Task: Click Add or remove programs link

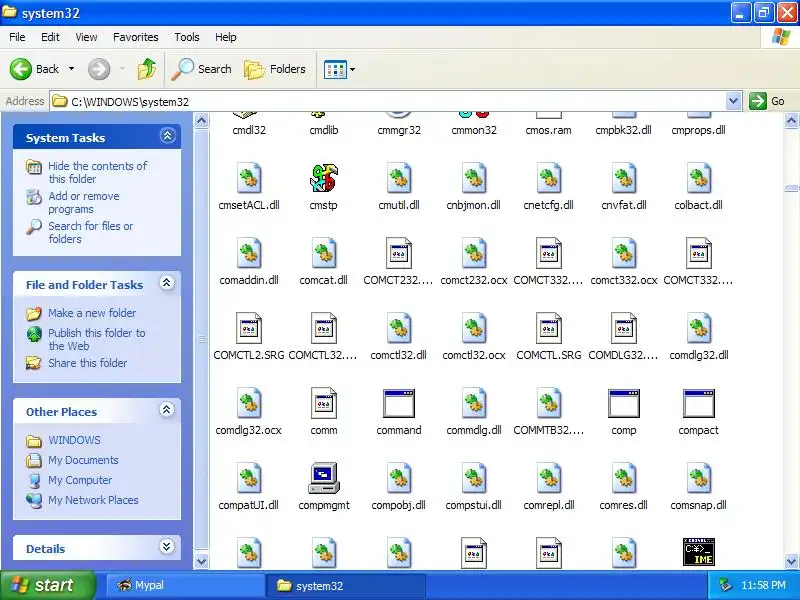Action: (x=84, y=203)
